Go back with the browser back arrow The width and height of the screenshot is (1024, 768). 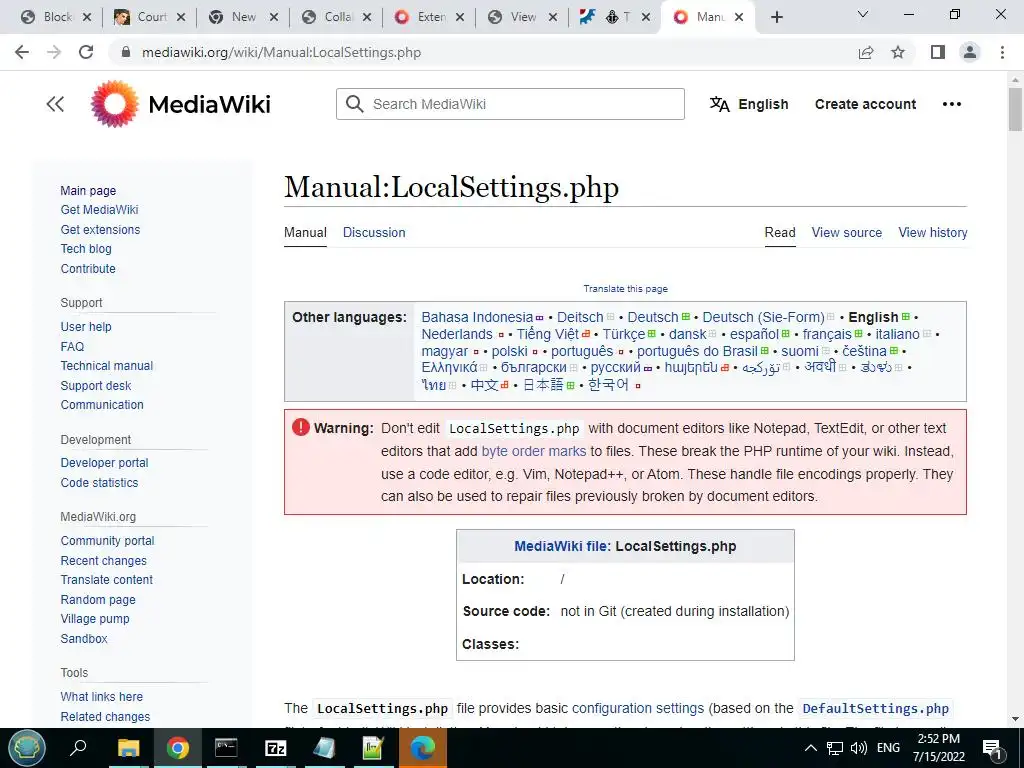[x=22, y=52]
